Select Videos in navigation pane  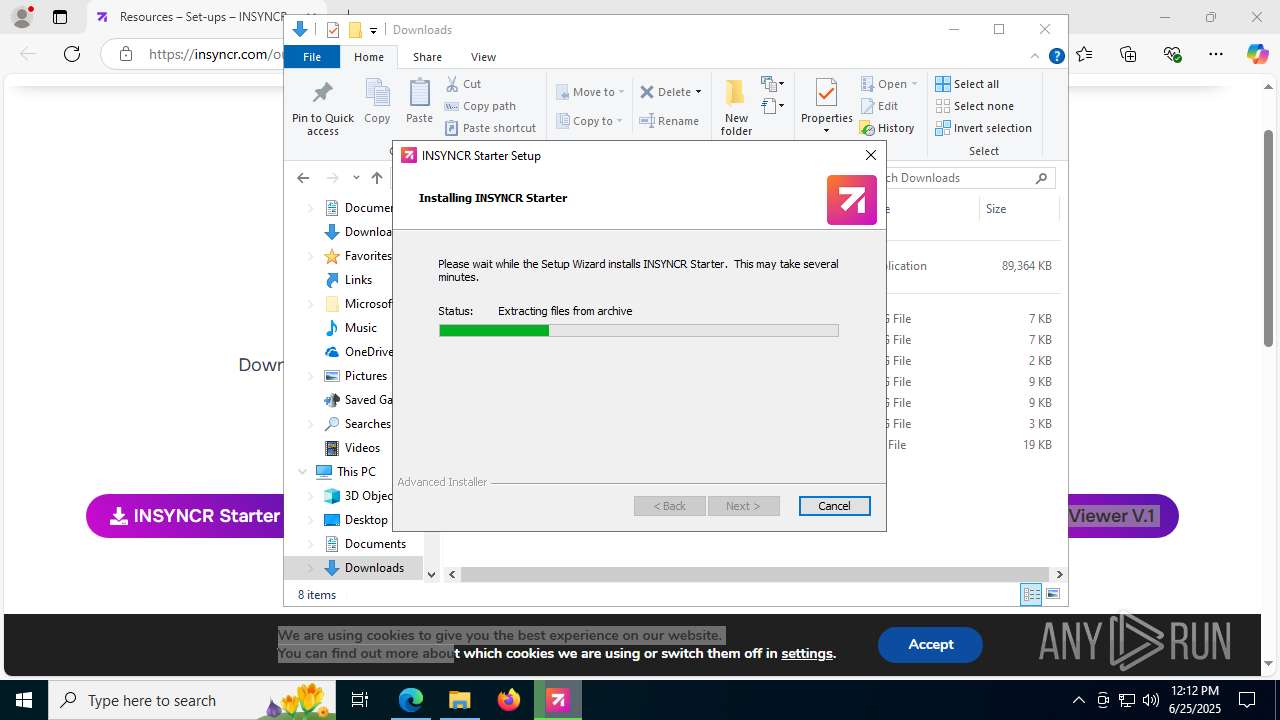362,448
